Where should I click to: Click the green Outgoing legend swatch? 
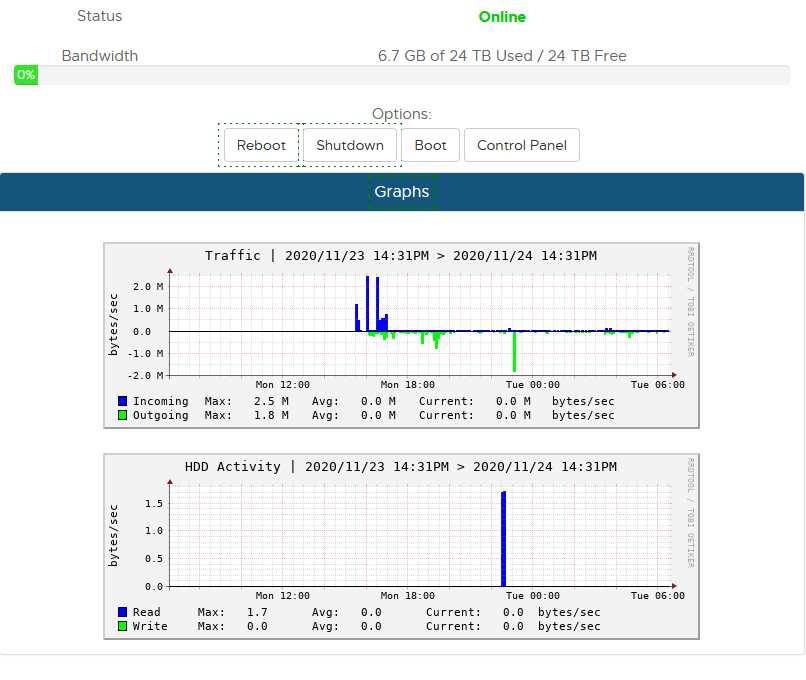pos(122,415)
